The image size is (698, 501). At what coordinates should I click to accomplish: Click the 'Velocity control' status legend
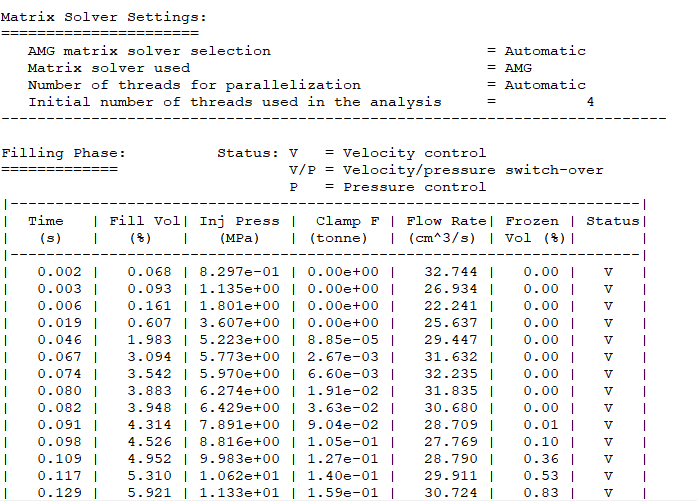(x=414, y=153)
